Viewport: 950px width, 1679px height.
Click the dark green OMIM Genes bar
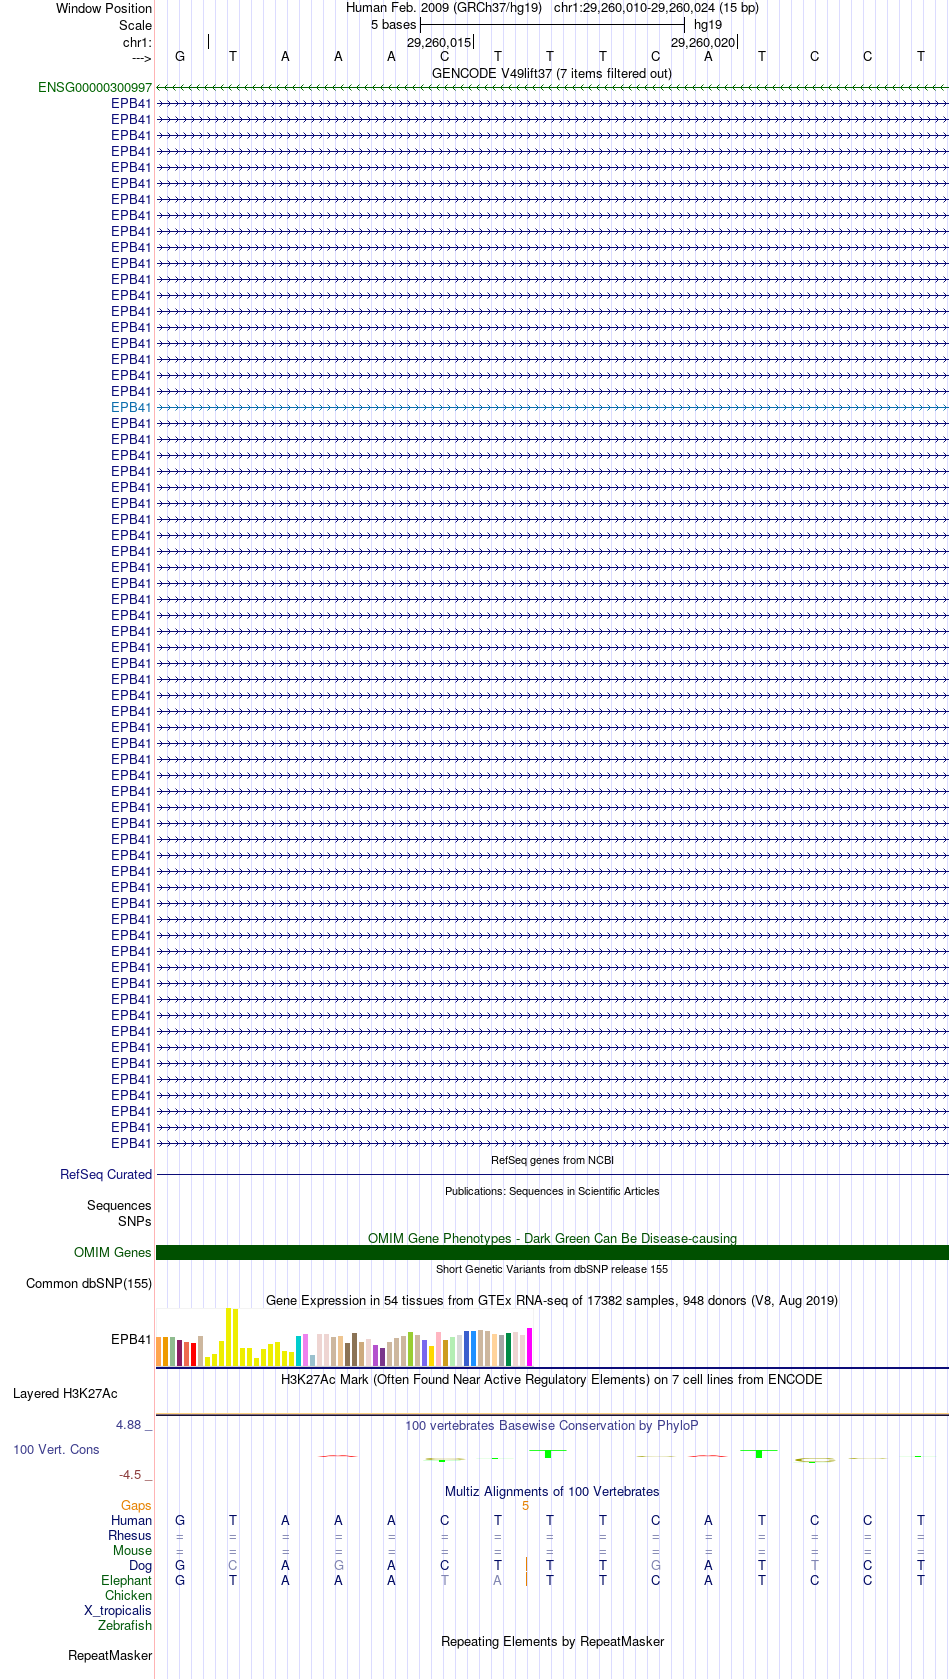click(x=552, y=1252)
